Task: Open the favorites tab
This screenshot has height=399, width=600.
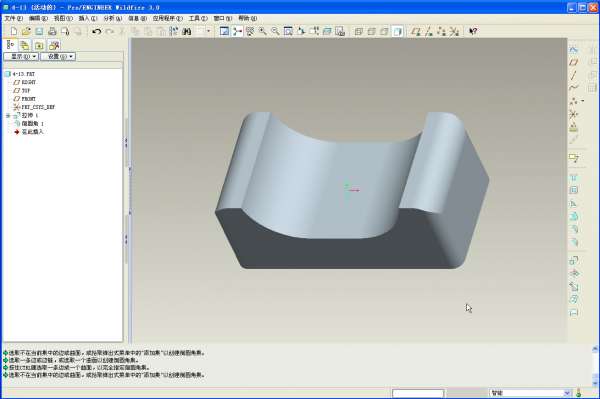Action: [x=39, y=46]
